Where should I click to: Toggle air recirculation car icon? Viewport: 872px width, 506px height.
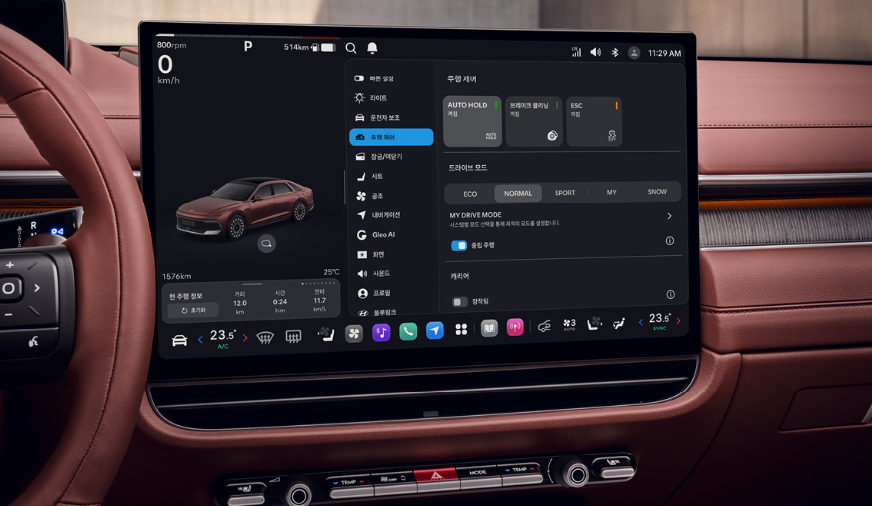544,326
